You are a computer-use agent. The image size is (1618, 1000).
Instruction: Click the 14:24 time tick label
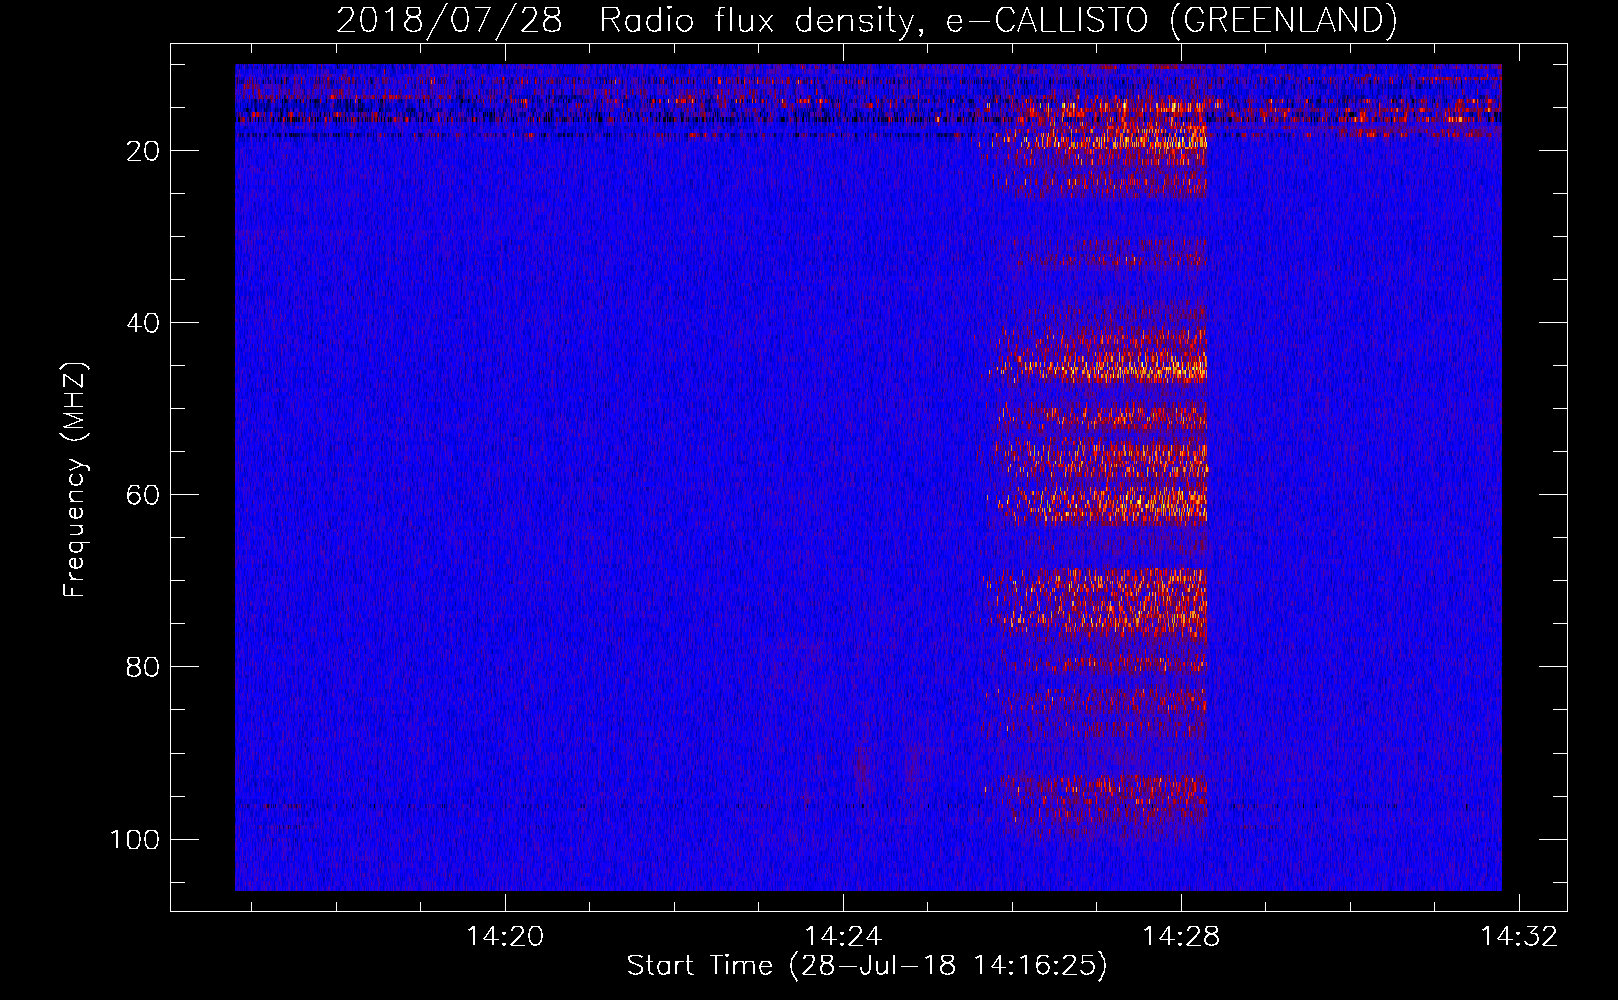[x=843, y=937]
